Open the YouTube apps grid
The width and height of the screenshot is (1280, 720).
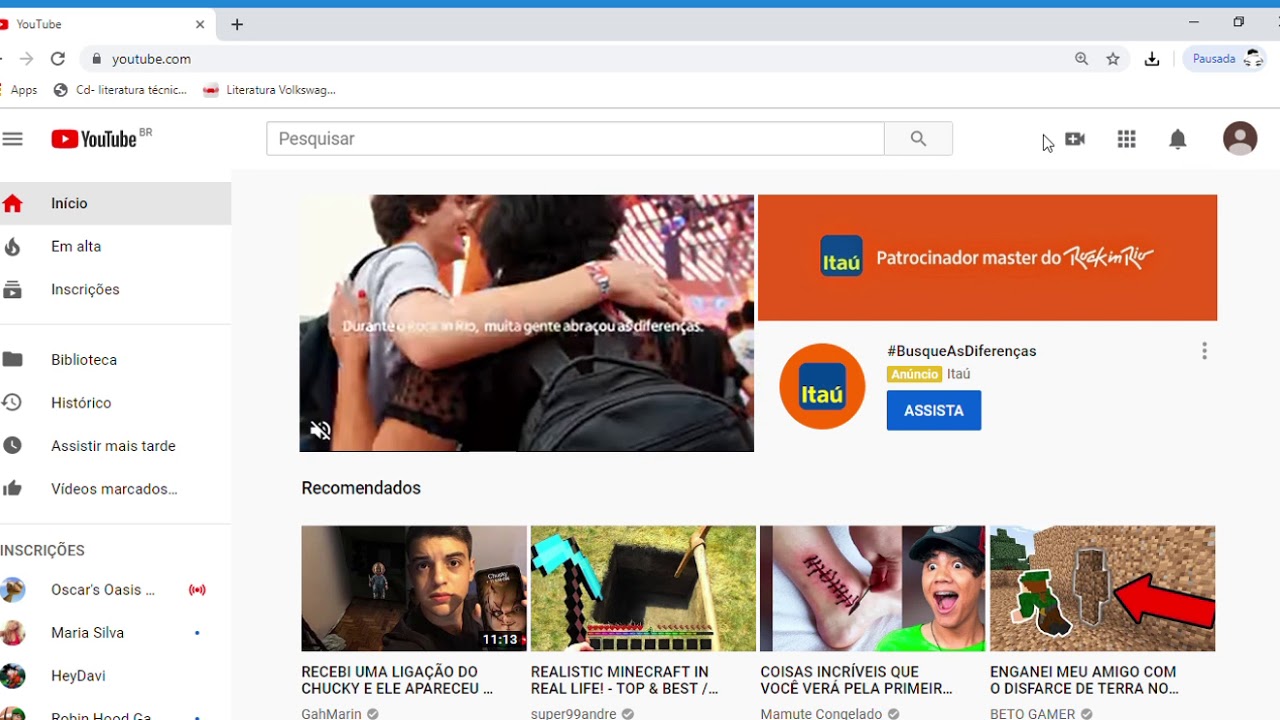pos(1126,139)
